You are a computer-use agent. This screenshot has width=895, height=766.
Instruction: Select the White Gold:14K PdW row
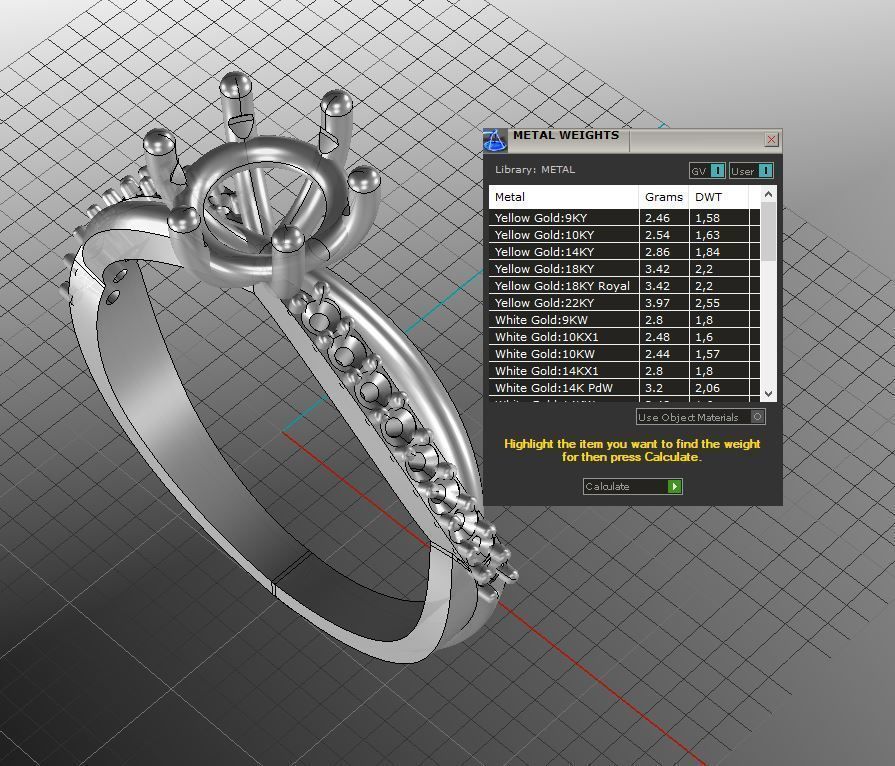[624, 388]
